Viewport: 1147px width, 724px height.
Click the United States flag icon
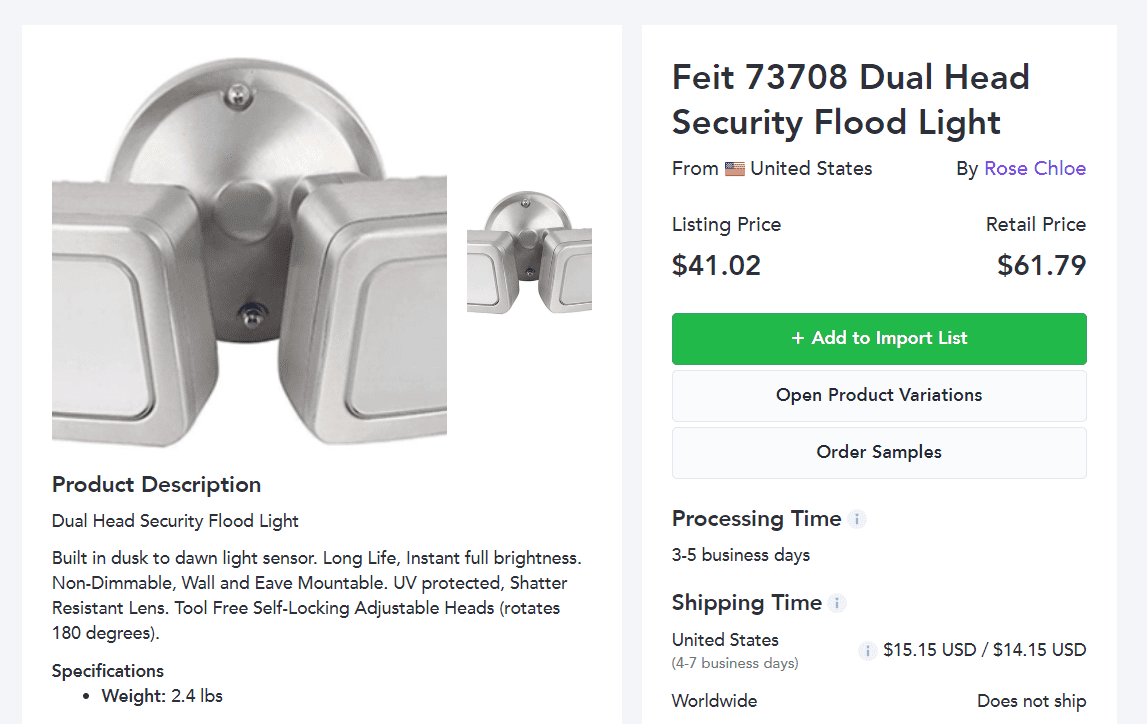pyautogui.click(x=735, y=168)
